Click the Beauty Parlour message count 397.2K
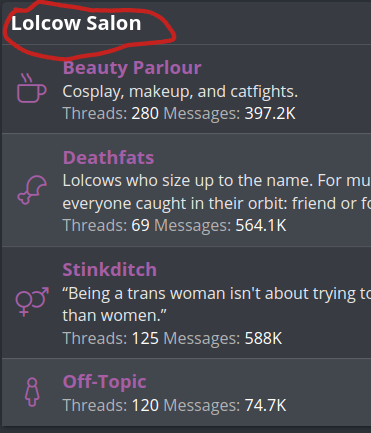The height and width of the screenshot is (433, 371). pyautogui.click(x=270, y=113)
